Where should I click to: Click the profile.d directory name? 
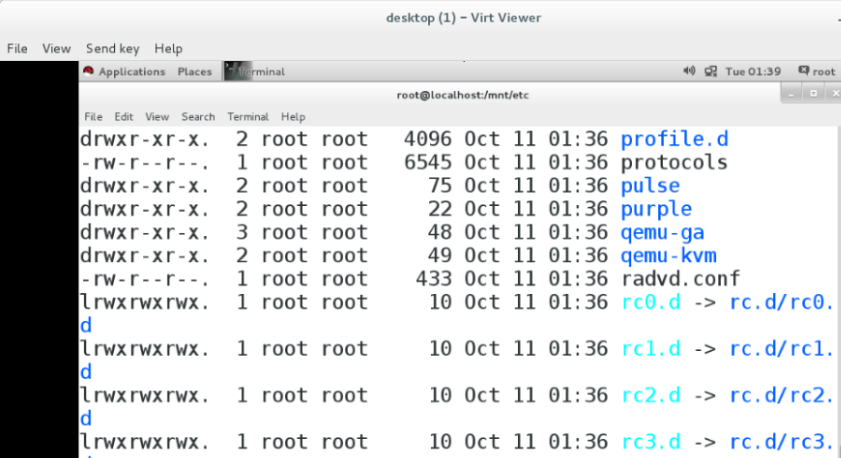pyautogui.click(x=675, y=139)
